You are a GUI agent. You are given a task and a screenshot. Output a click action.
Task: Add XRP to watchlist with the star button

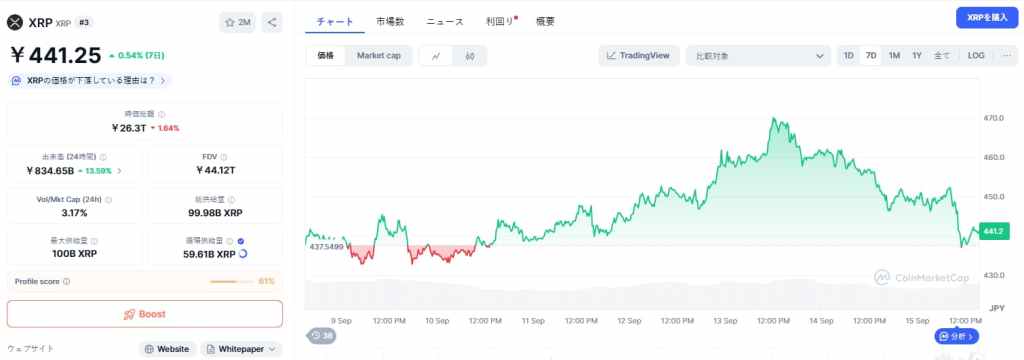click(x=237, y=22)
